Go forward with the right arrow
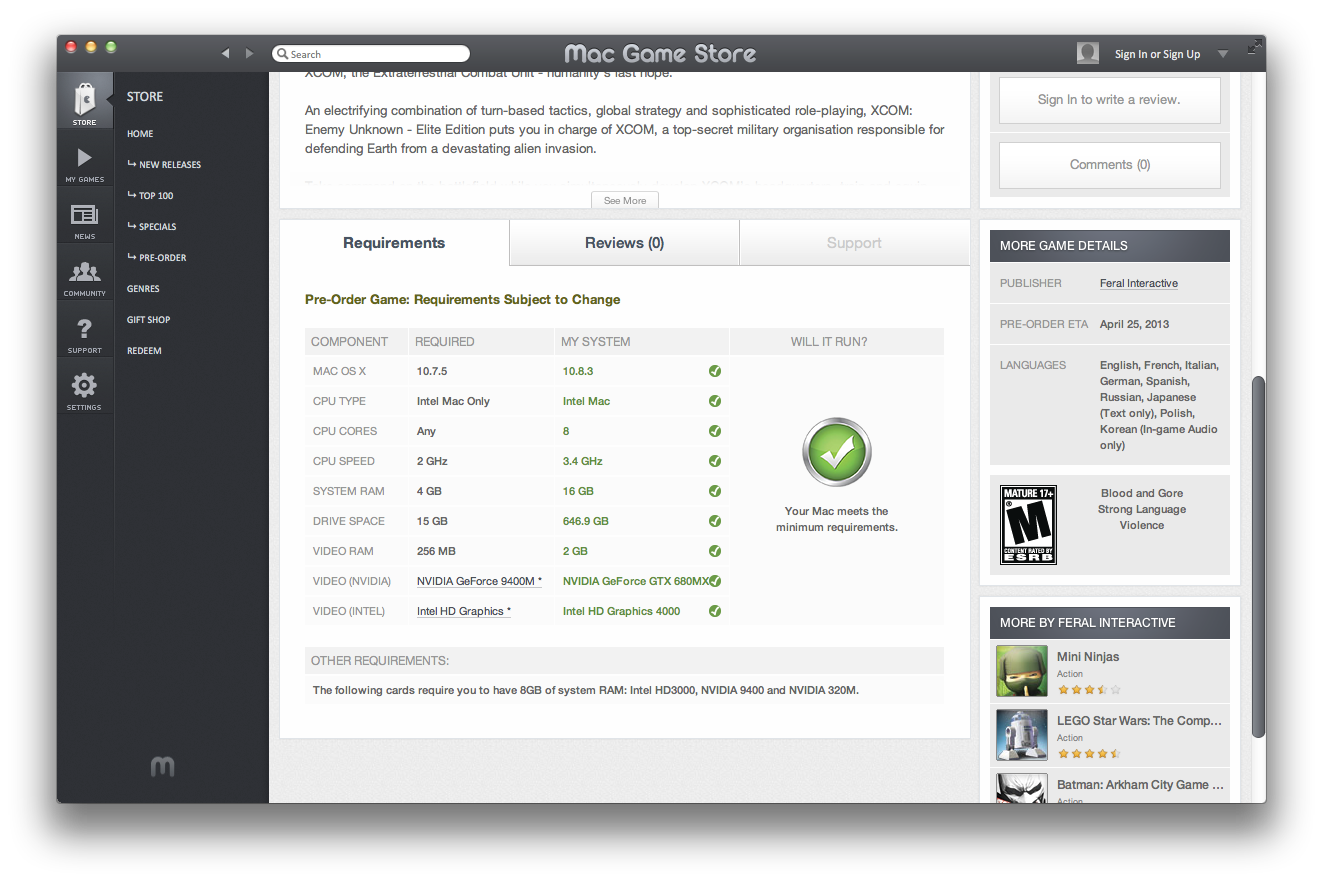 [249, 54]
